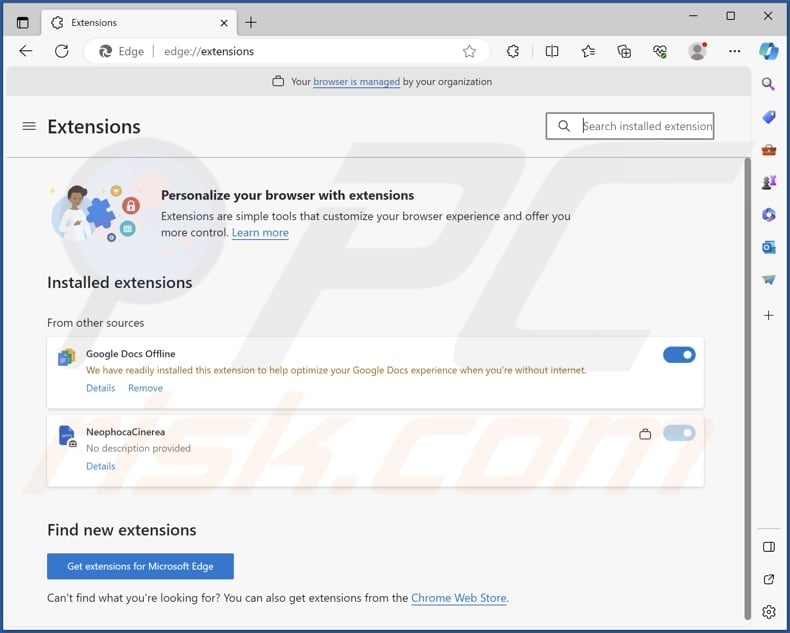Image resolution: width=790 pixels, height=633 pixels.
Task: Open the sidebar Shopping tag icon
Action: 768,117
